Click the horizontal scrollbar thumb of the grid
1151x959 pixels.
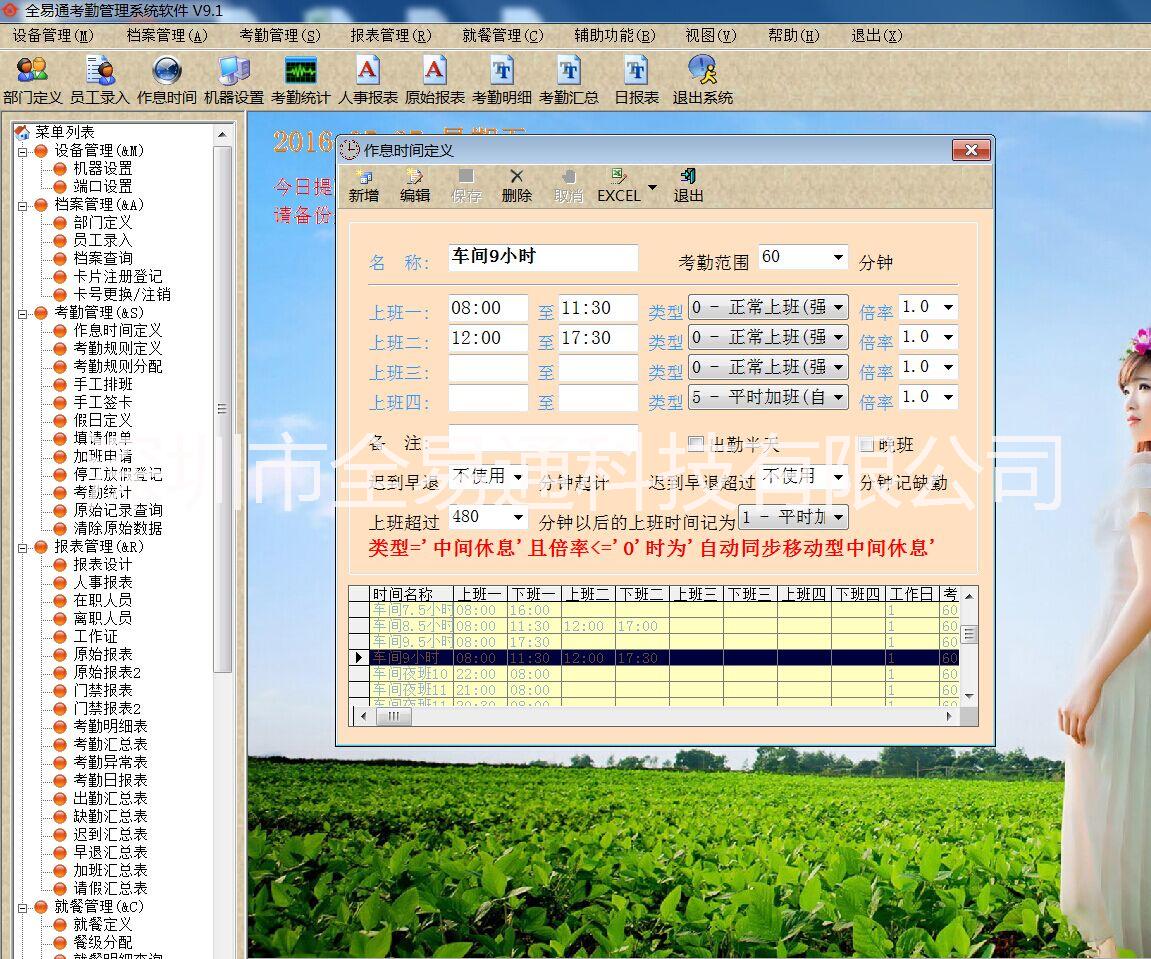pyautogui.click(x=393, y=716)
